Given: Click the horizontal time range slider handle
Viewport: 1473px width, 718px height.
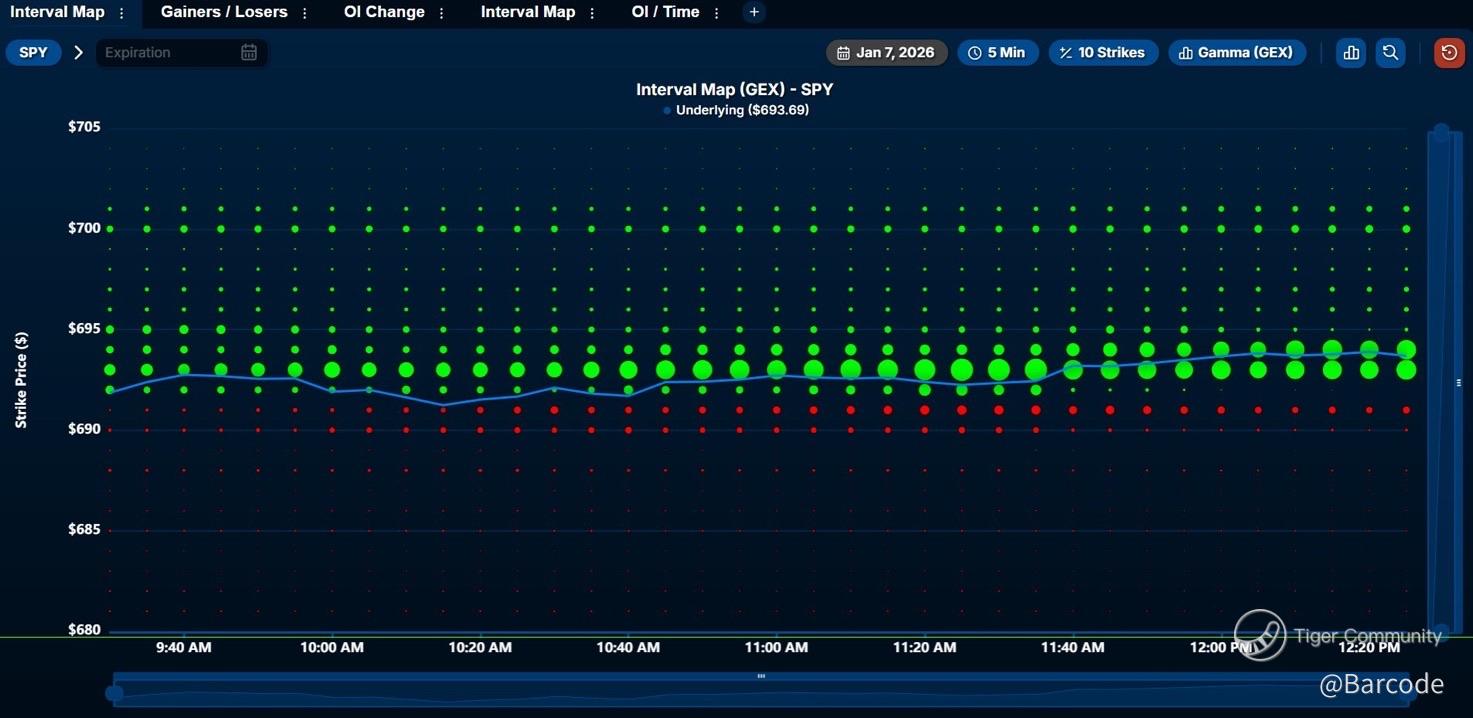Looking at the screenshot, I should pos(761,677).
